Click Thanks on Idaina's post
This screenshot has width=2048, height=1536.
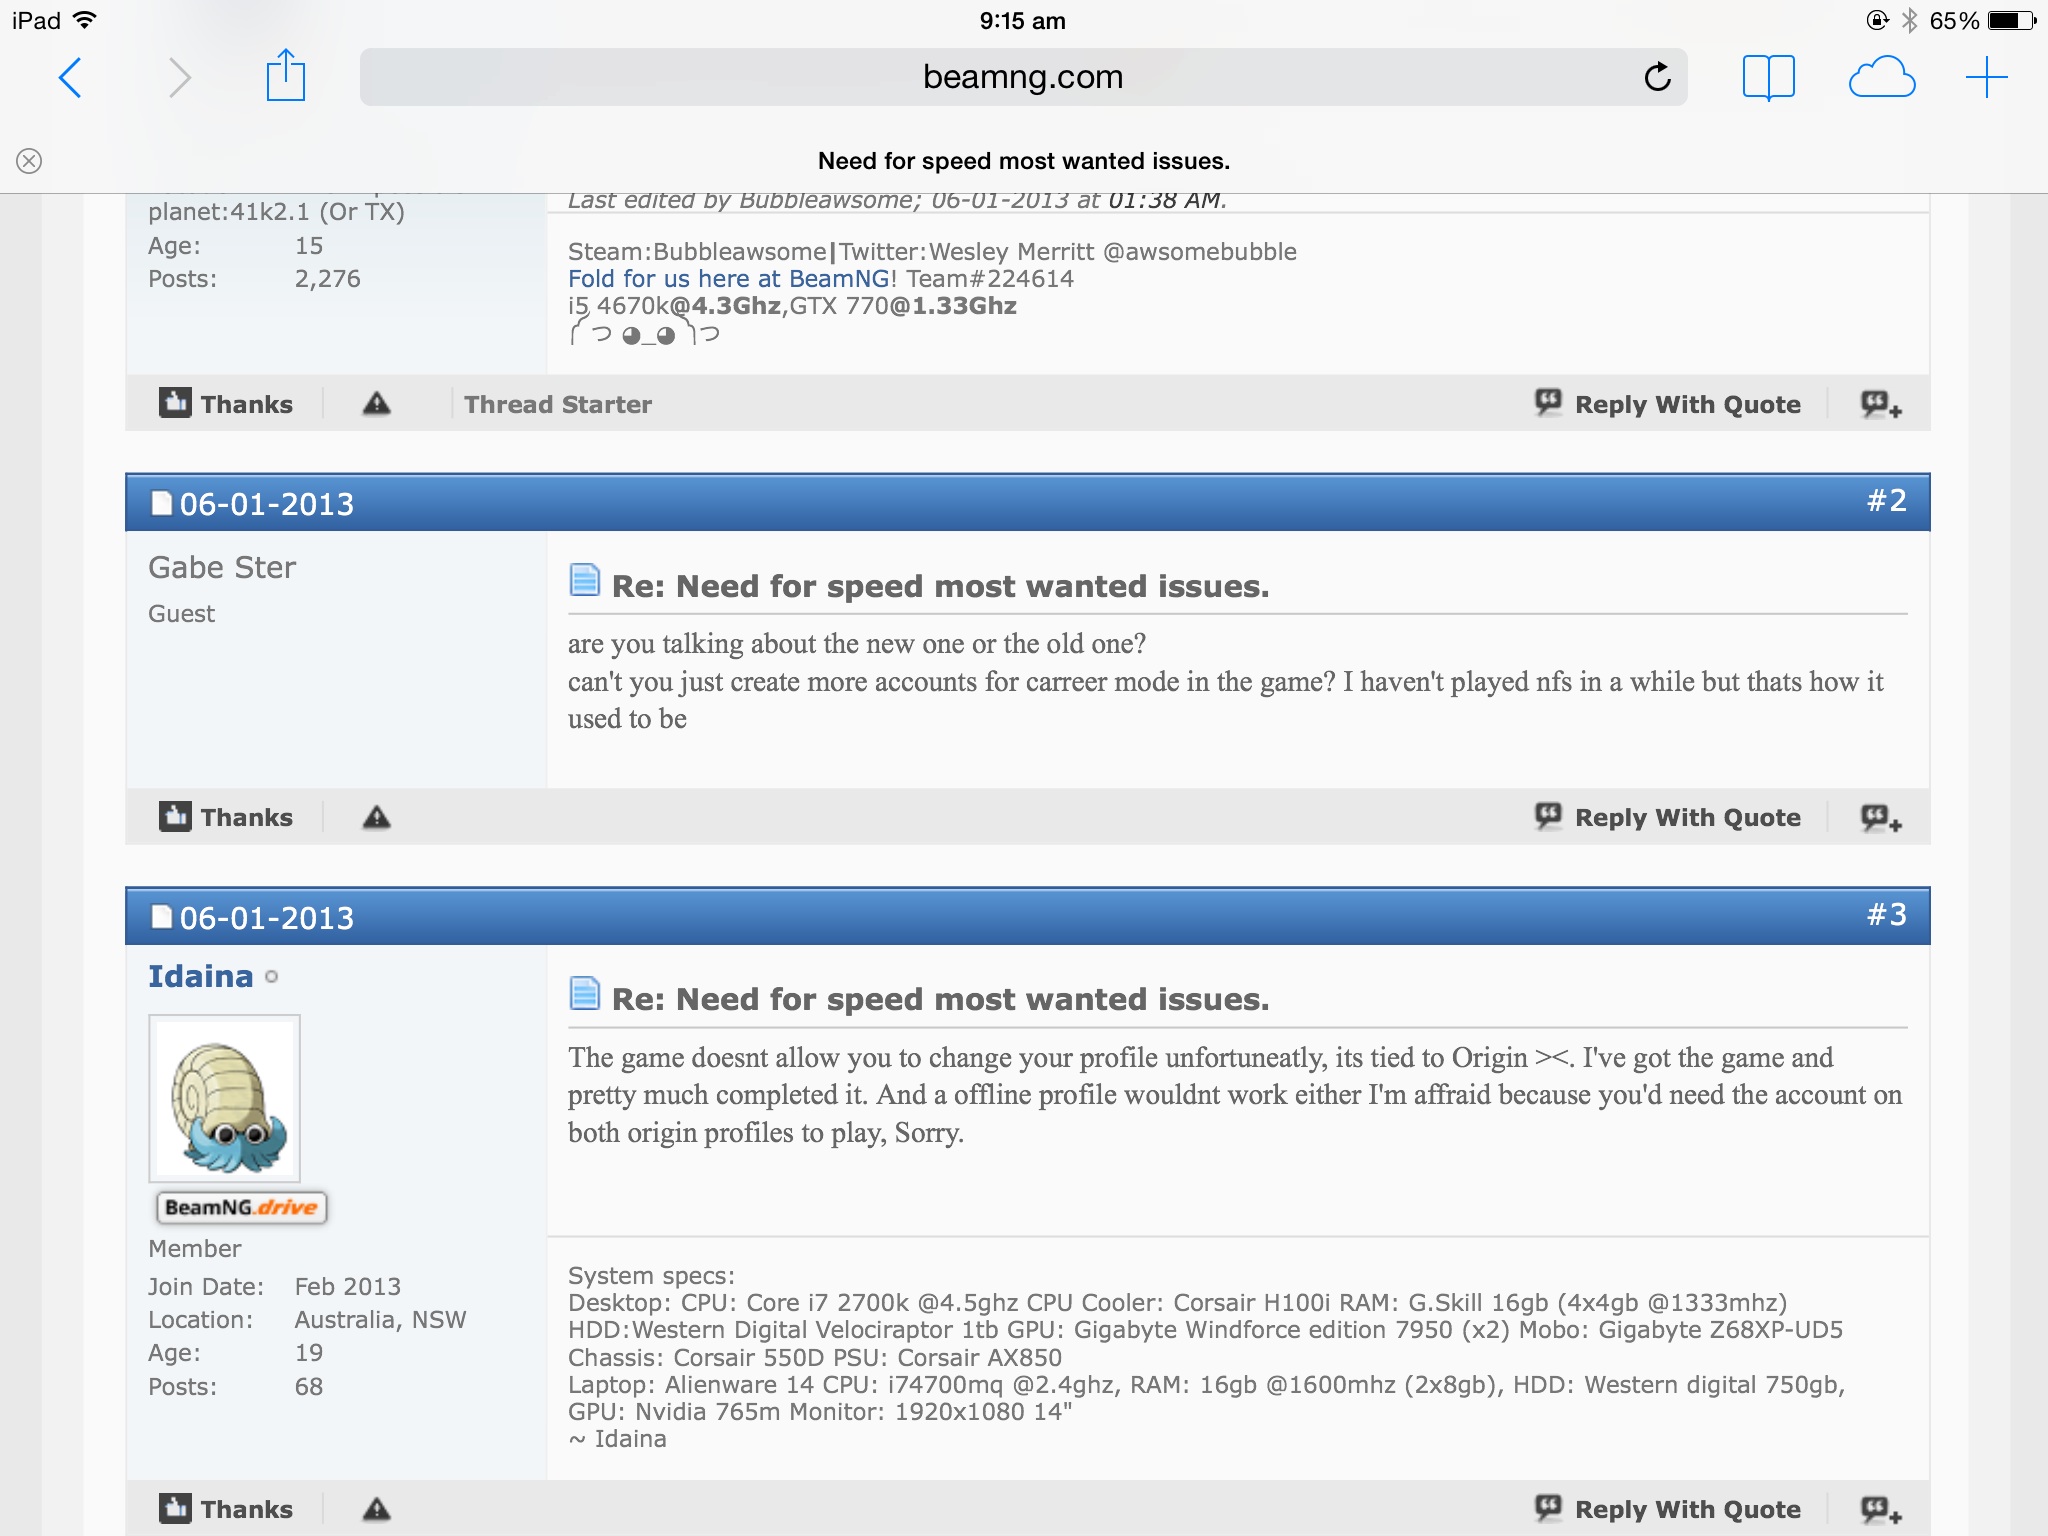click(226, 1509)
